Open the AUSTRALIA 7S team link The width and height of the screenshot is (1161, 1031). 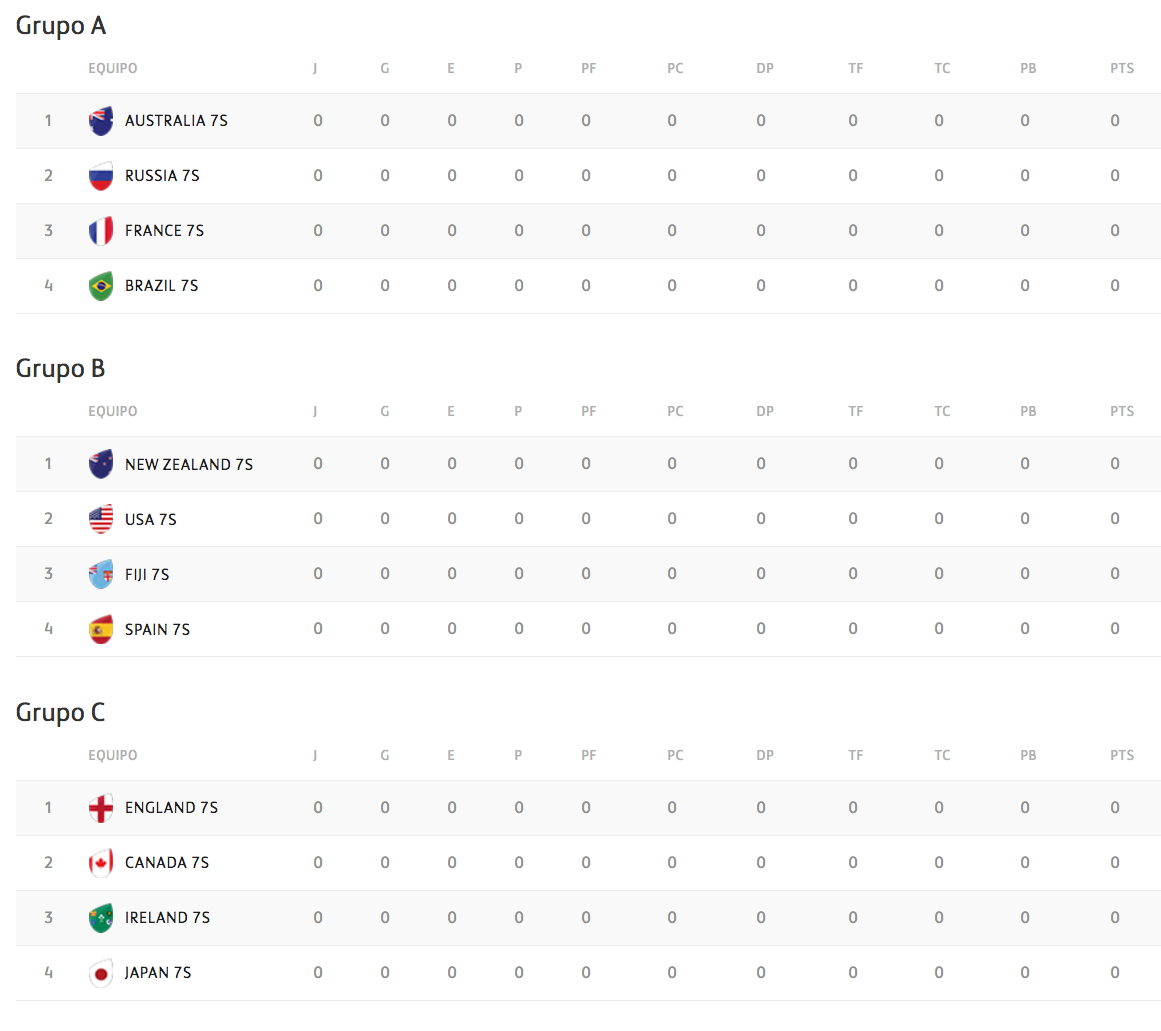(x=176, y=121)
